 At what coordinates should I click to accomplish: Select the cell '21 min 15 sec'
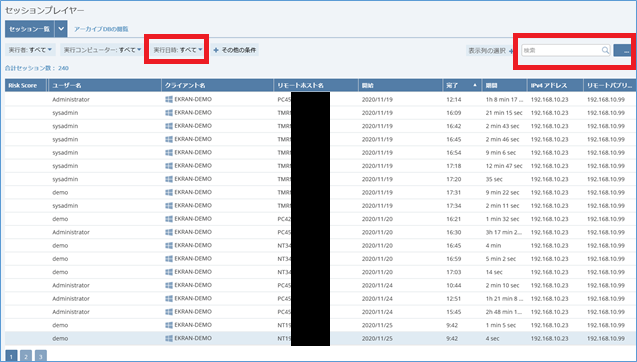(x=504, y=113)
